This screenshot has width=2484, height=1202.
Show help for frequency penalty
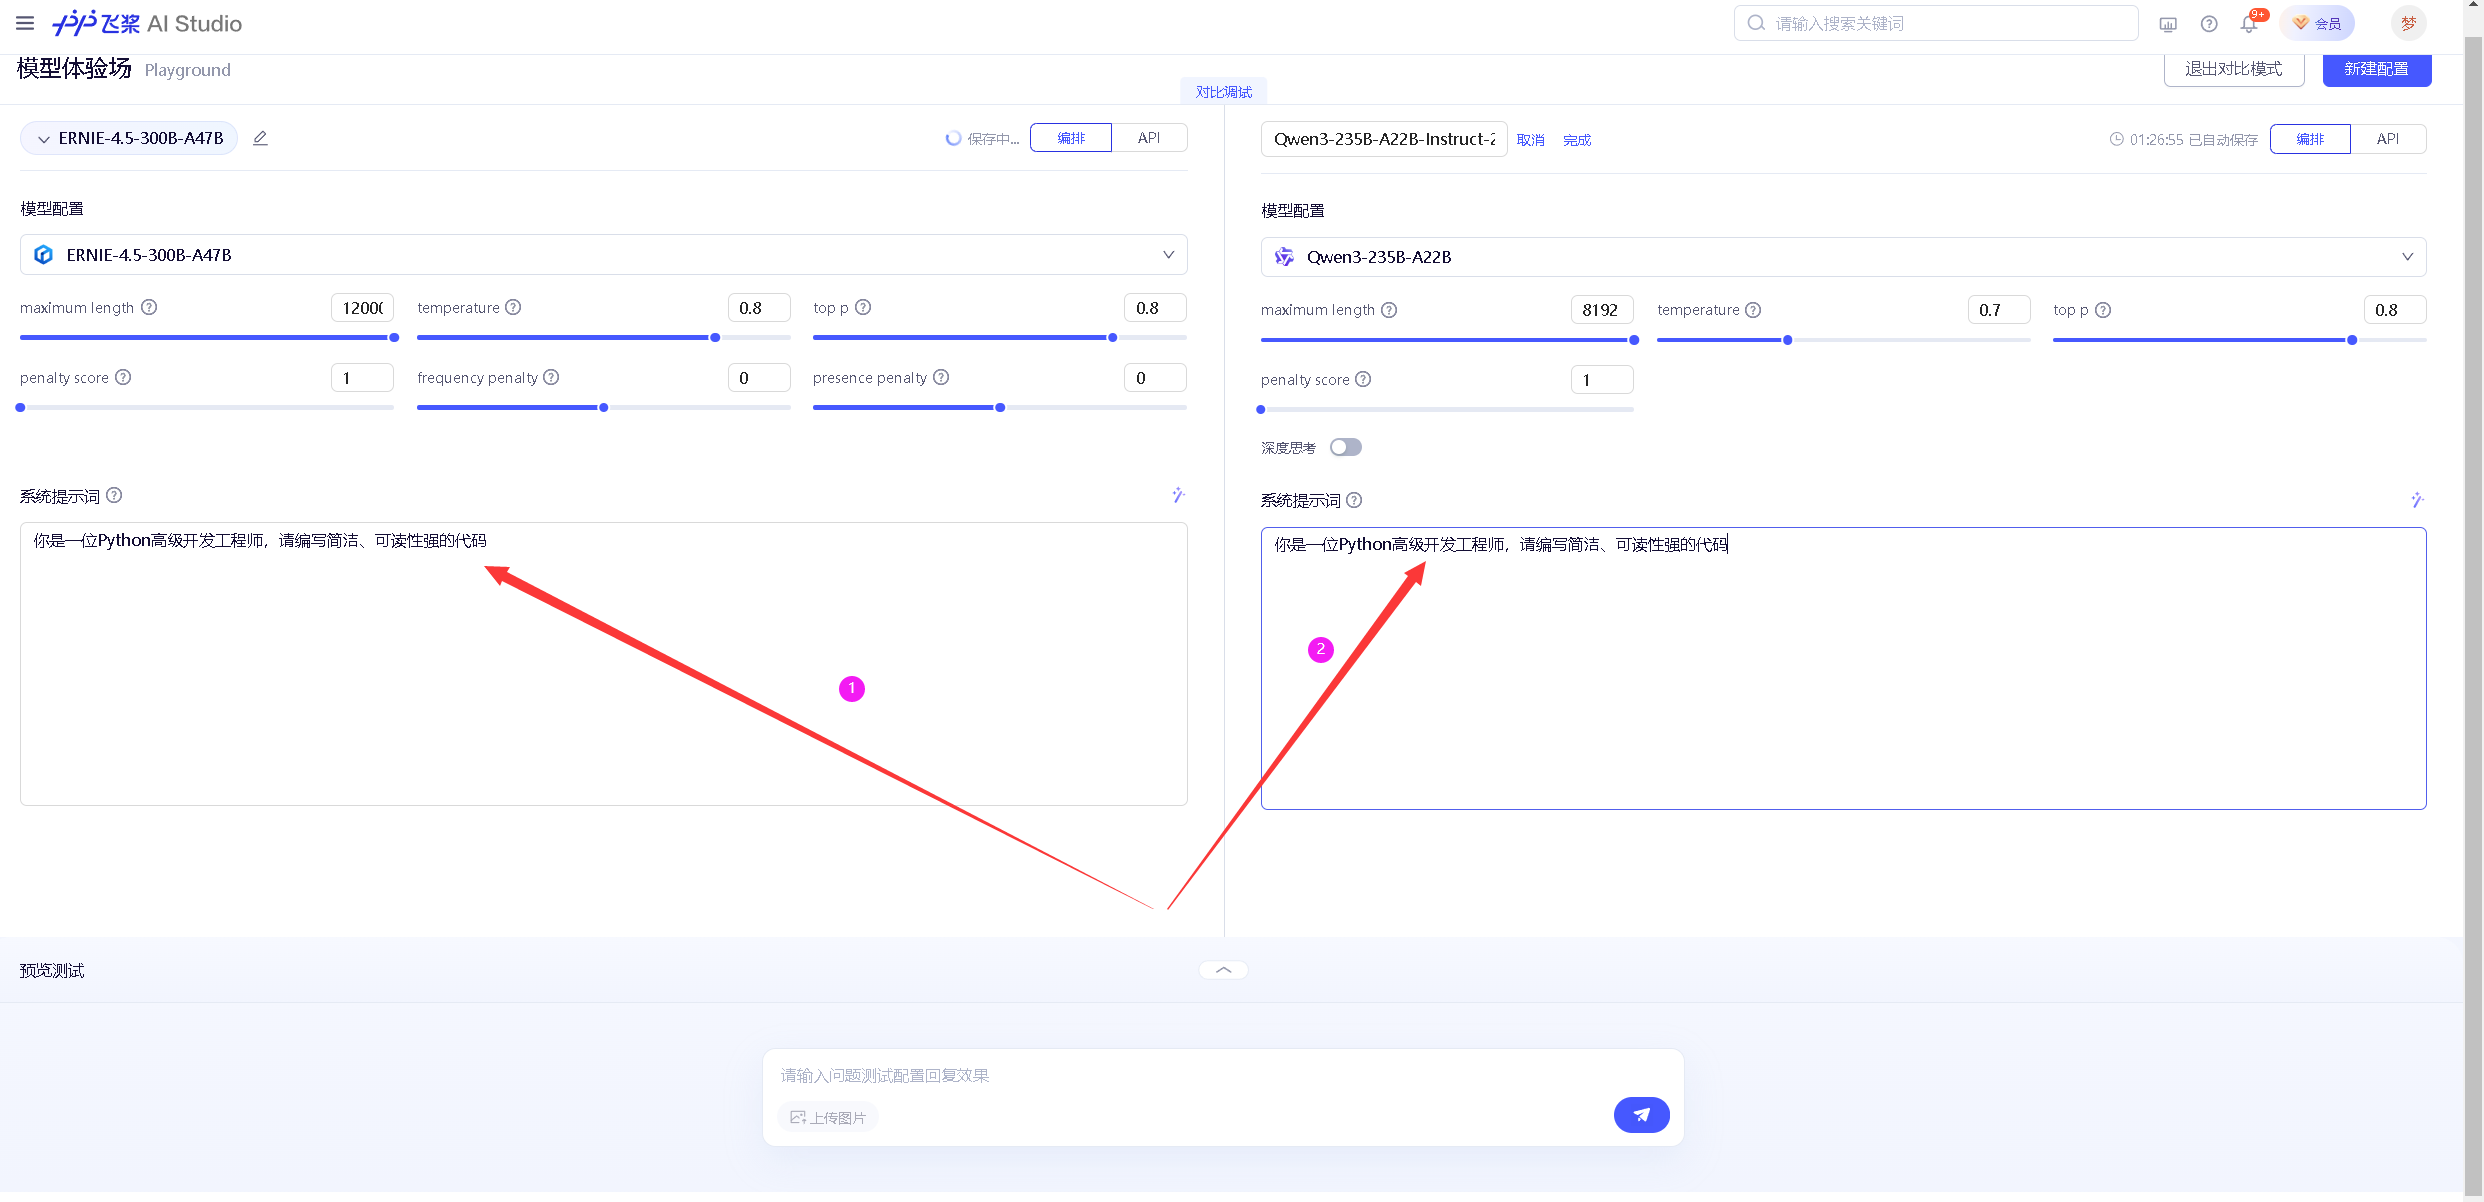551,377
